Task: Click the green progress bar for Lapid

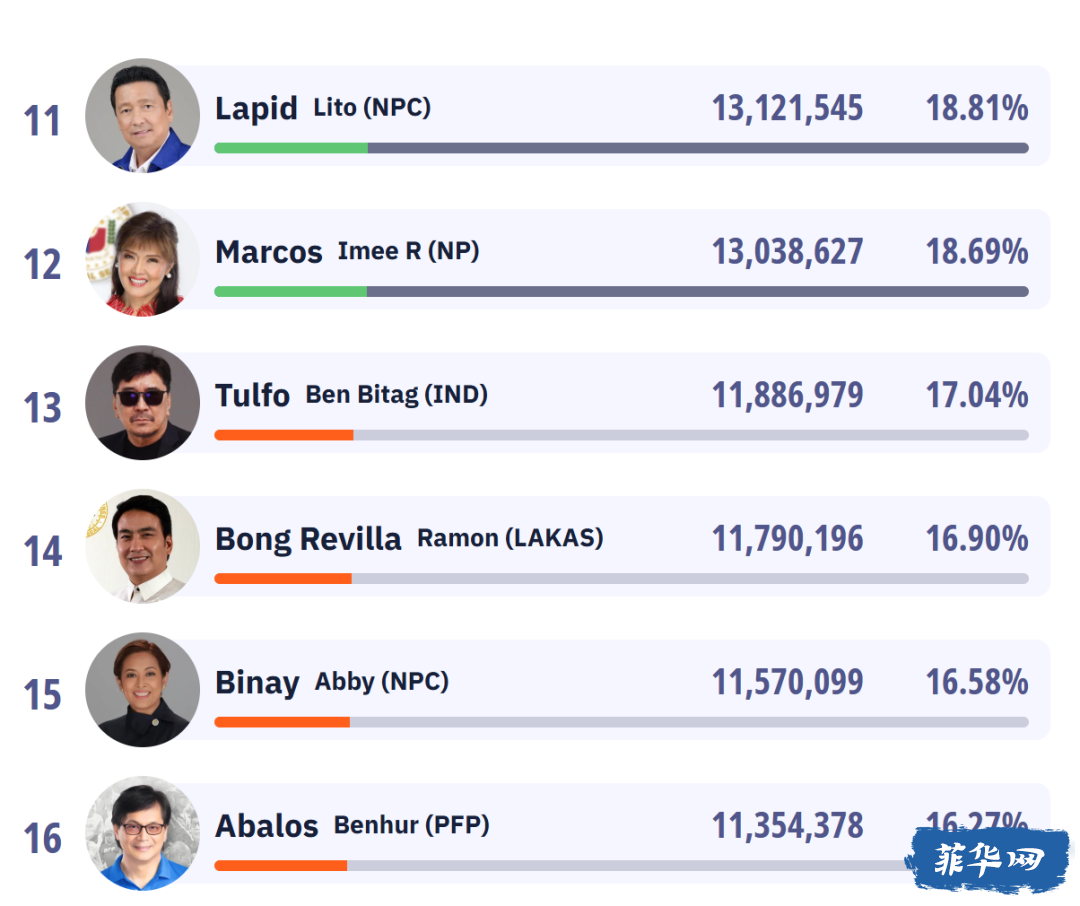Action: [291, 148]
